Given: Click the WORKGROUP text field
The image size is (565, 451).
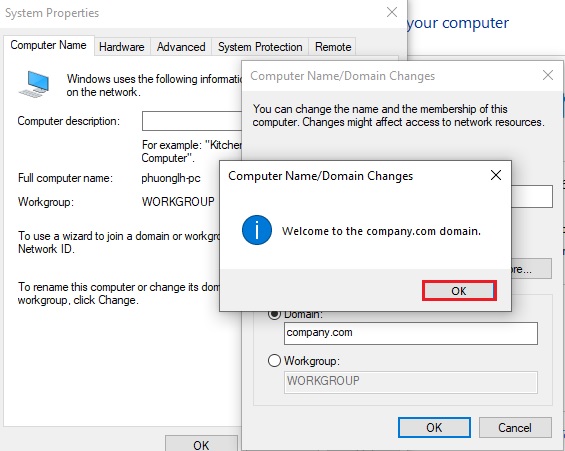Looking at the screenshot, I should tap(411, 382).
